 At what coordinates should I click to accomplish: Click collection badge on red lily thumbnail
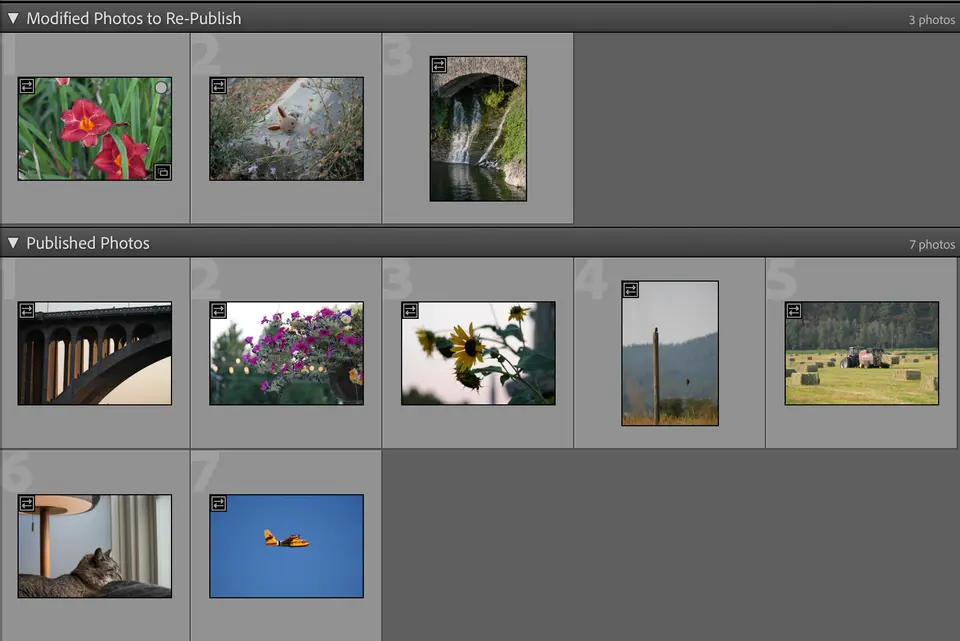click(x=163, y=172)
